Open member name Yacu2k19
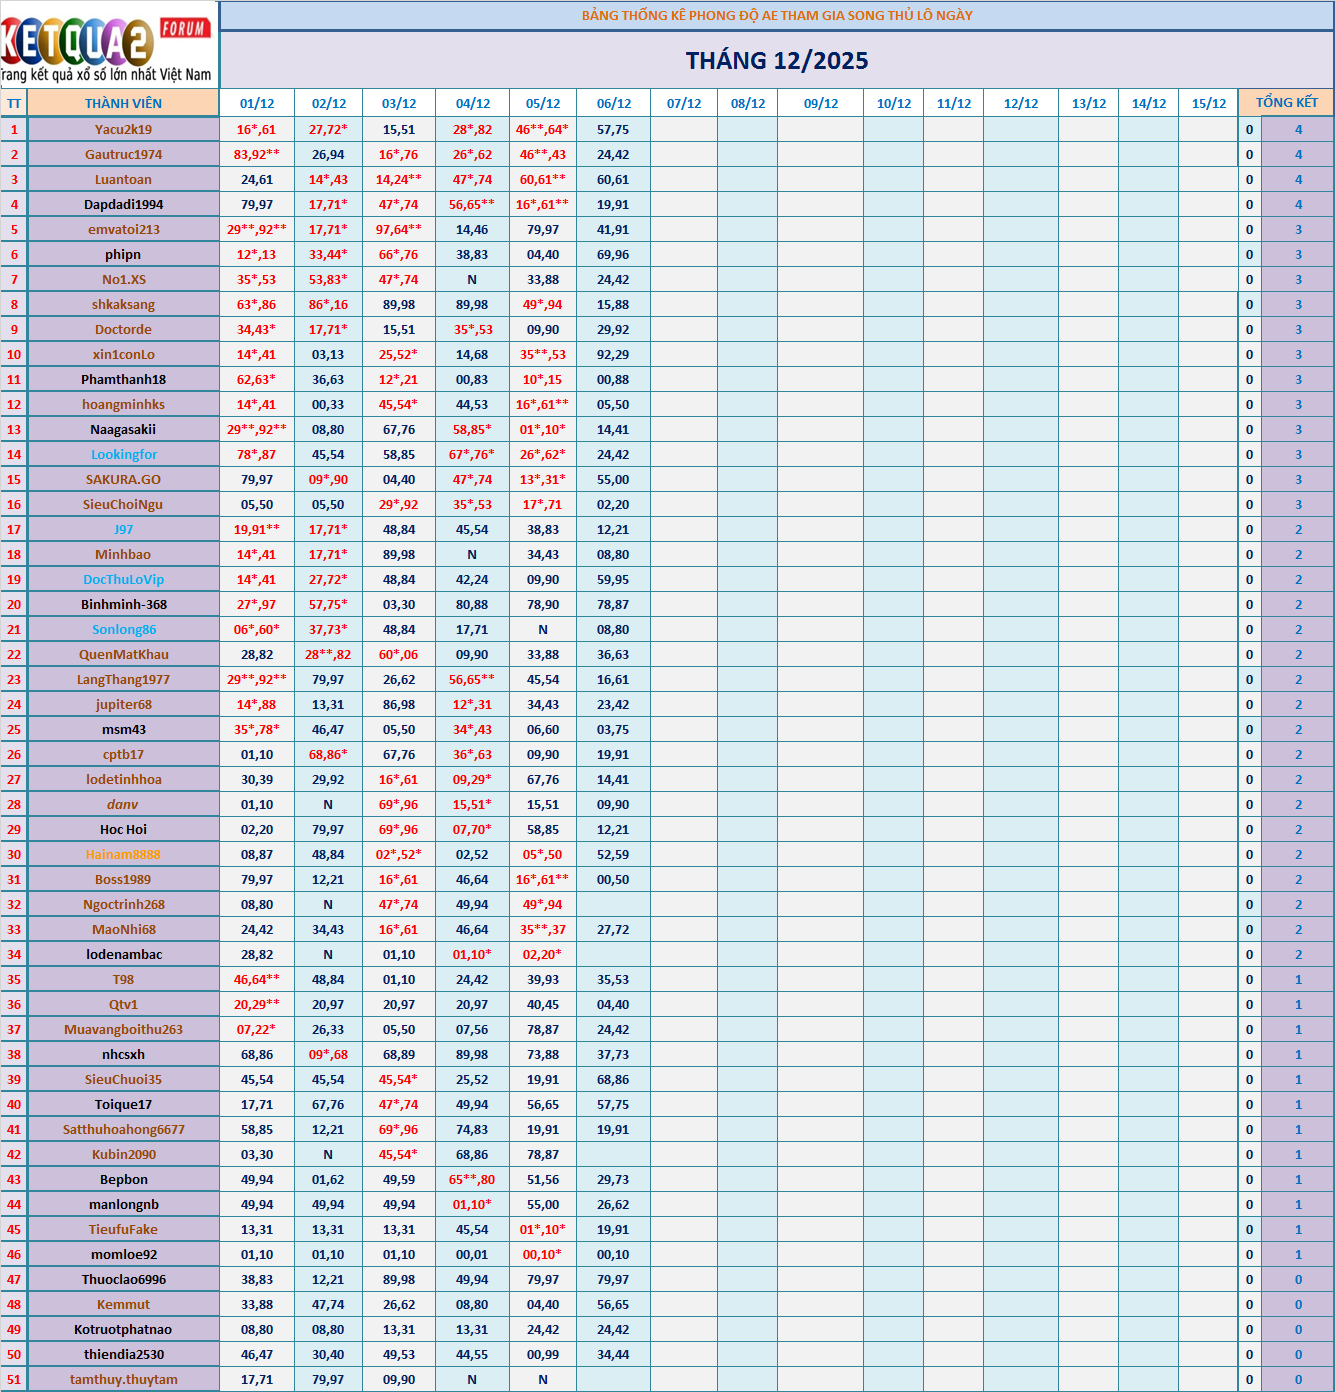 click(x=123, y=129)
